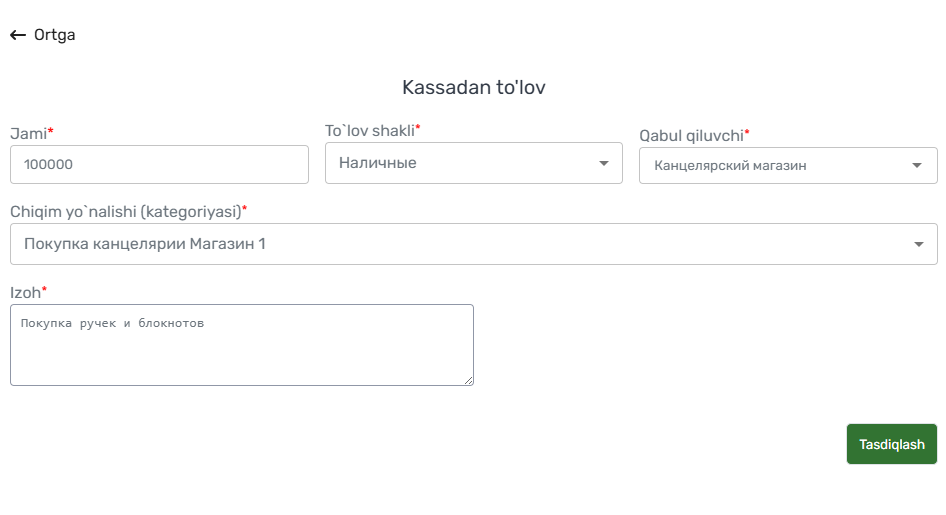Viewport: 946px width, 515px height.
Task: Click the caret of the category dropdown
Action: (918, 244)
